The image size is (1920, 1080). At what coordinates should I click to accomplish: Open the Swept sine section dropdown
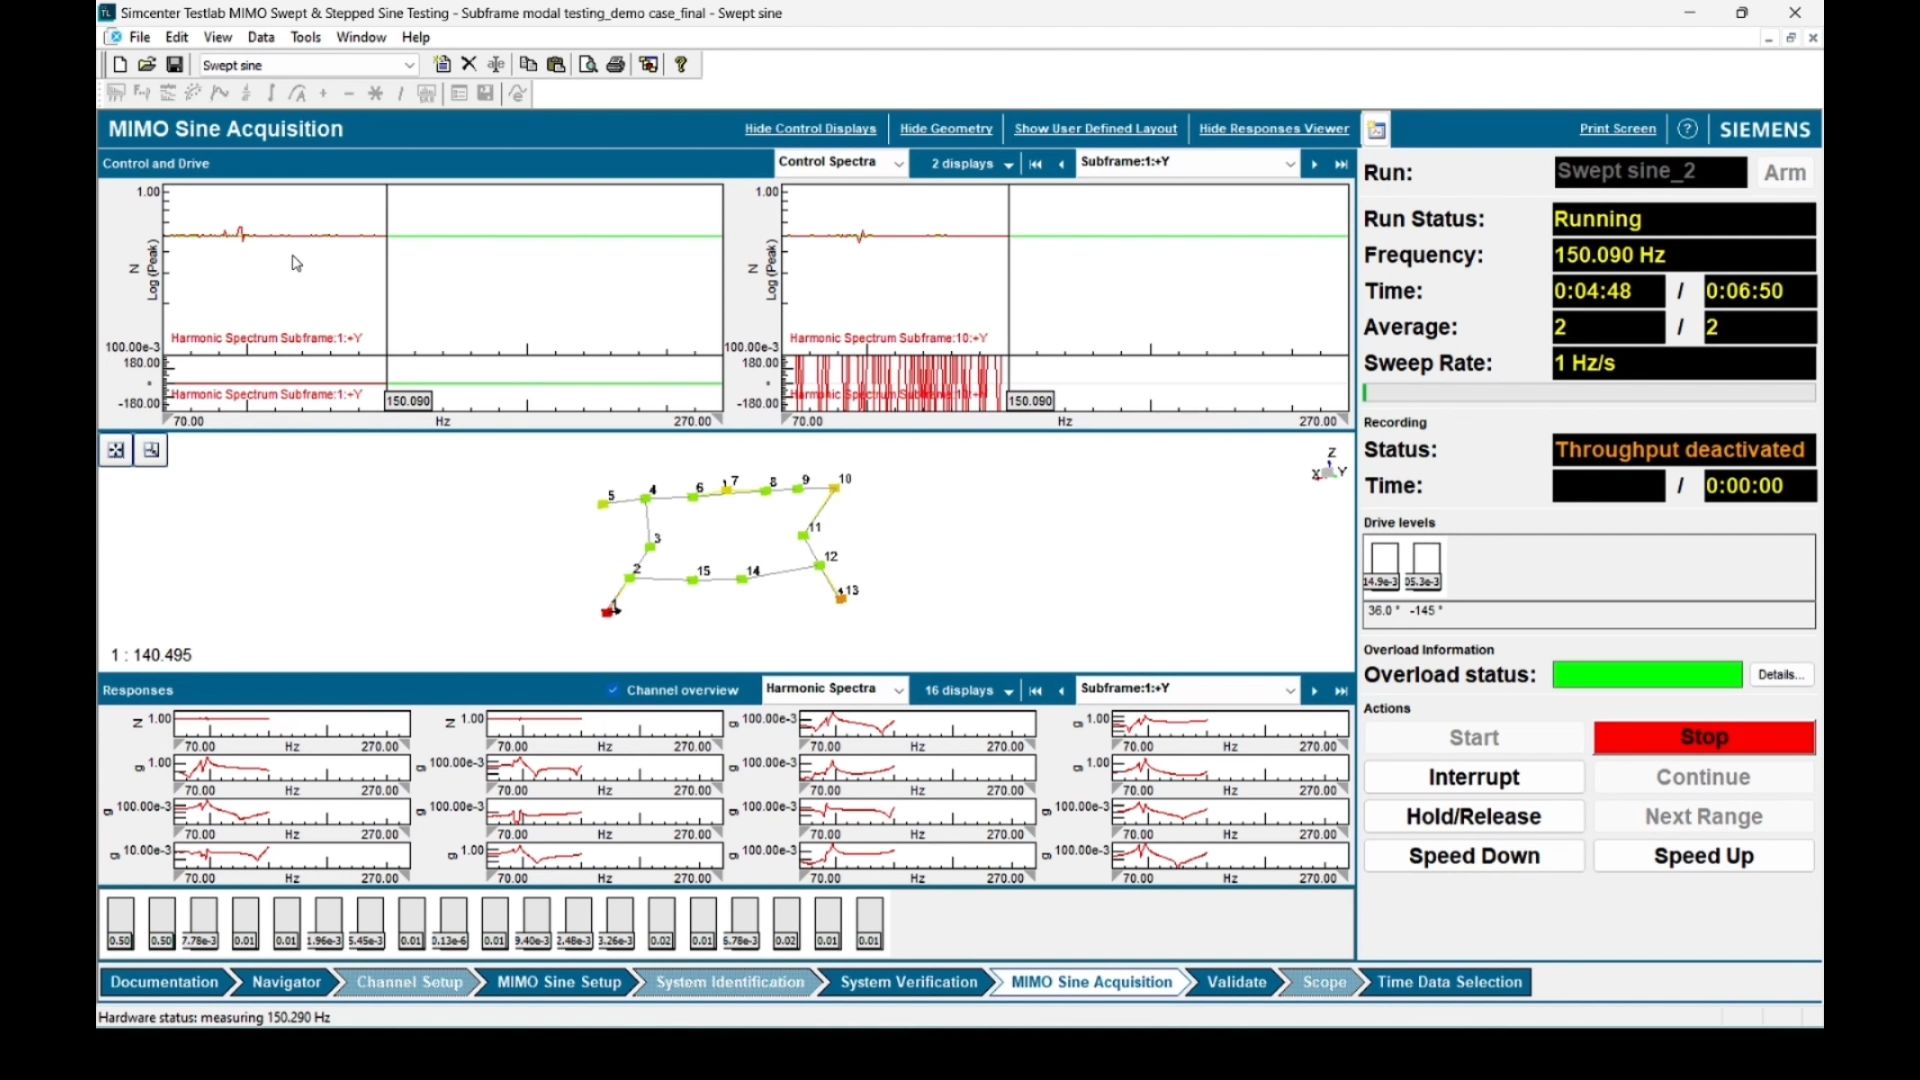point(409,65)
